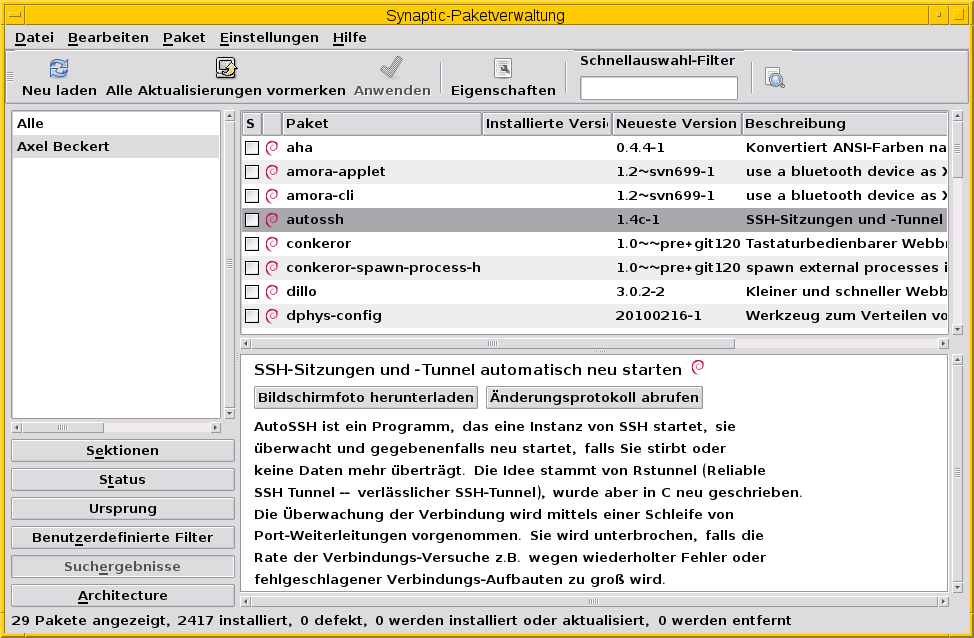Click the Neu laden reload icon
The width and height of the screenshot is (974, 638).
click(x=57, y=68)
